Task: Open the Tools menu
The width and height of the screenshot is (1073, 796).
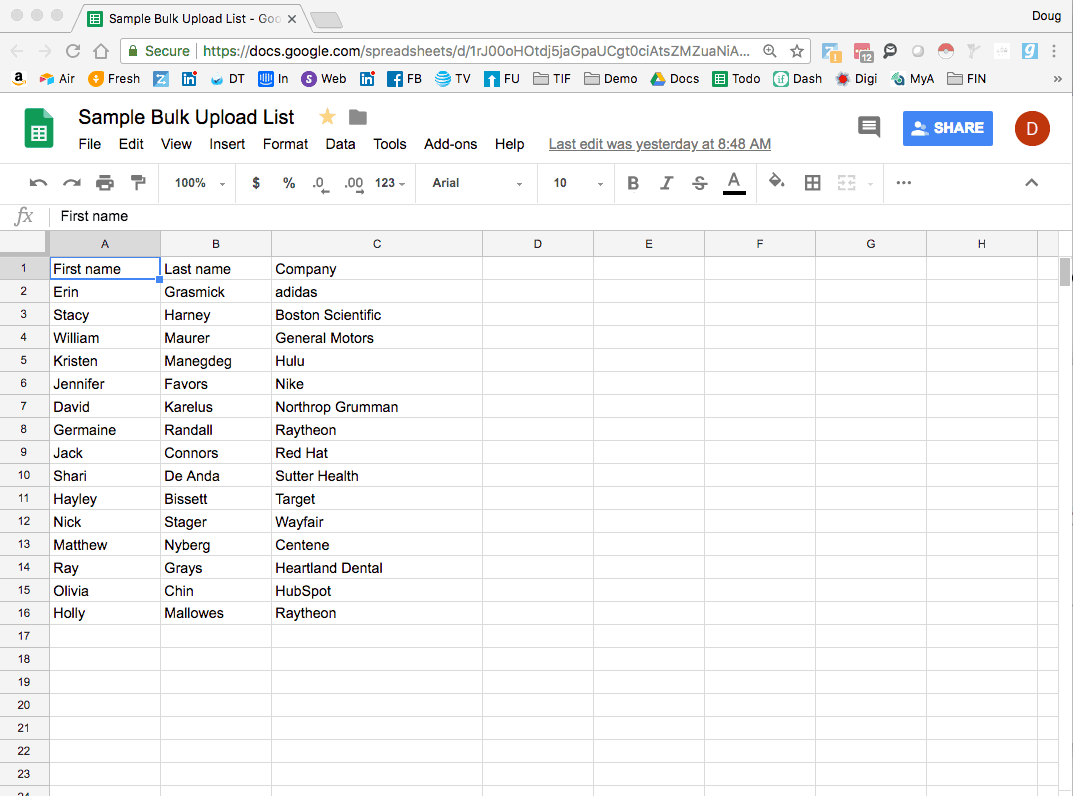Action: [x=390, y=144]
